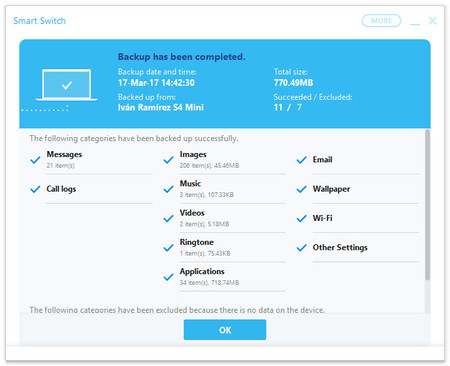The width and height of the screenshot is (450, 366).
Task: Click the Messages check mark
Action: [x=35, y=160]
